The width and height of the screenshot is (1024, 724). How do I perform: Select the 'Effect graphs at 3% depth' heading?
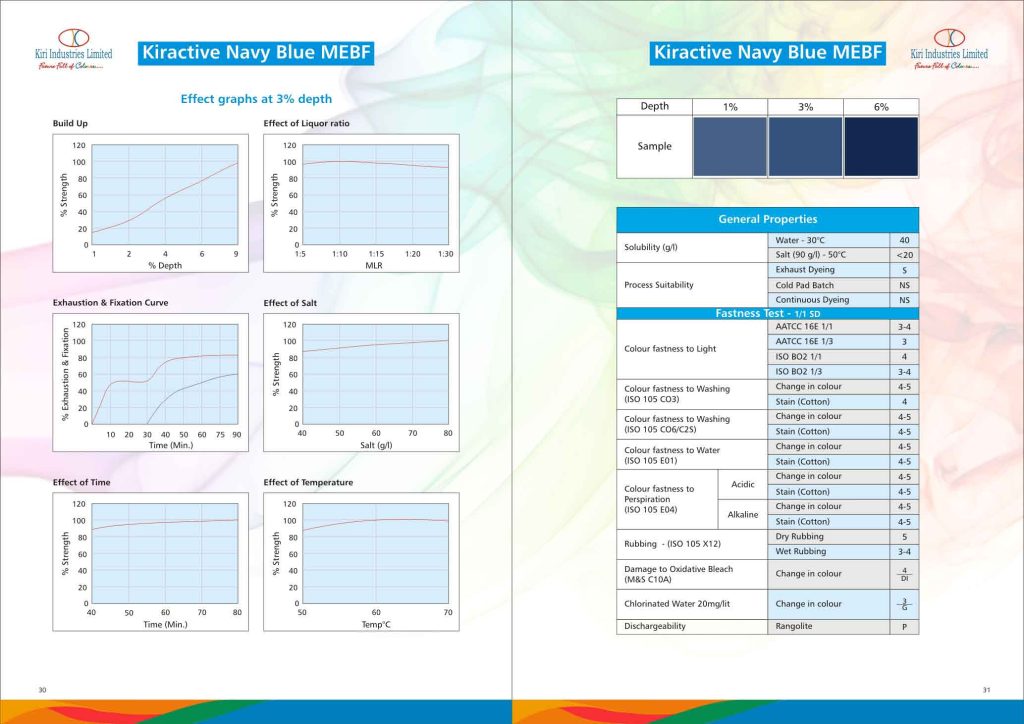(256, 99)
